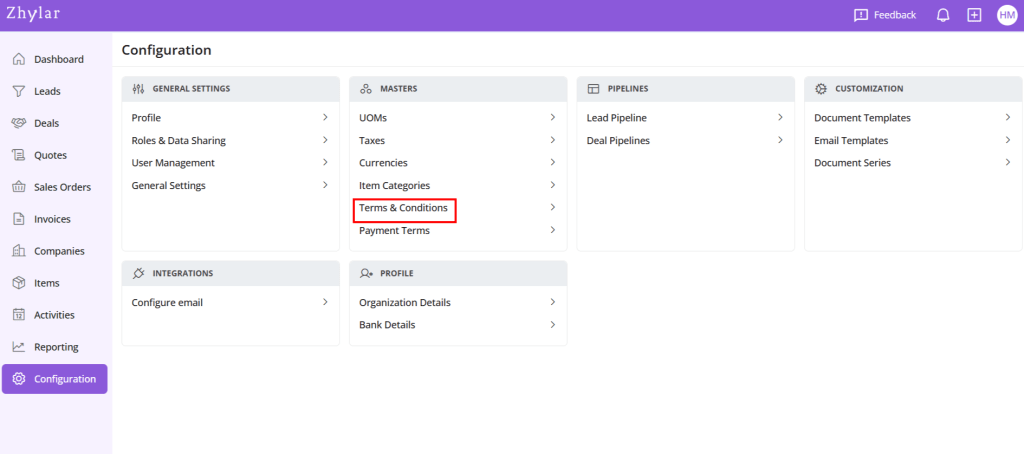Open Dashboard from the sidebar

[58, 59]
